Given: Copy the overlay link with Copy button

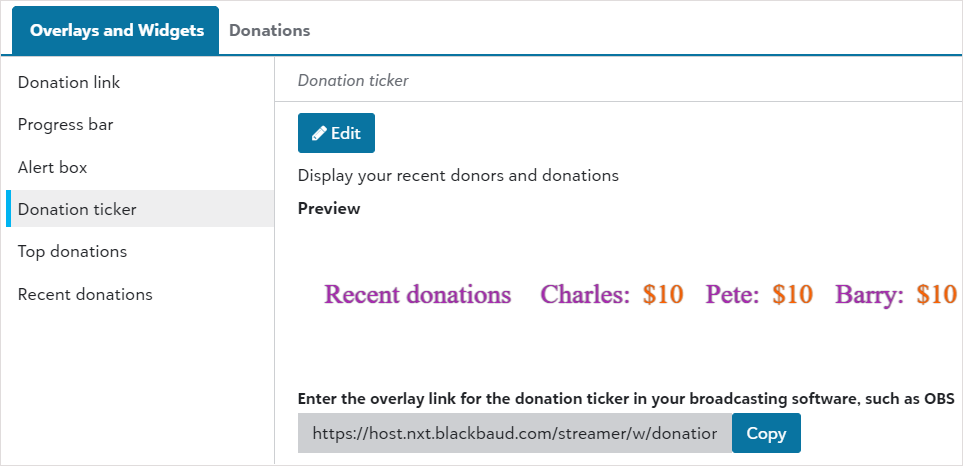Looking at the screenshot, I should 766,433.
